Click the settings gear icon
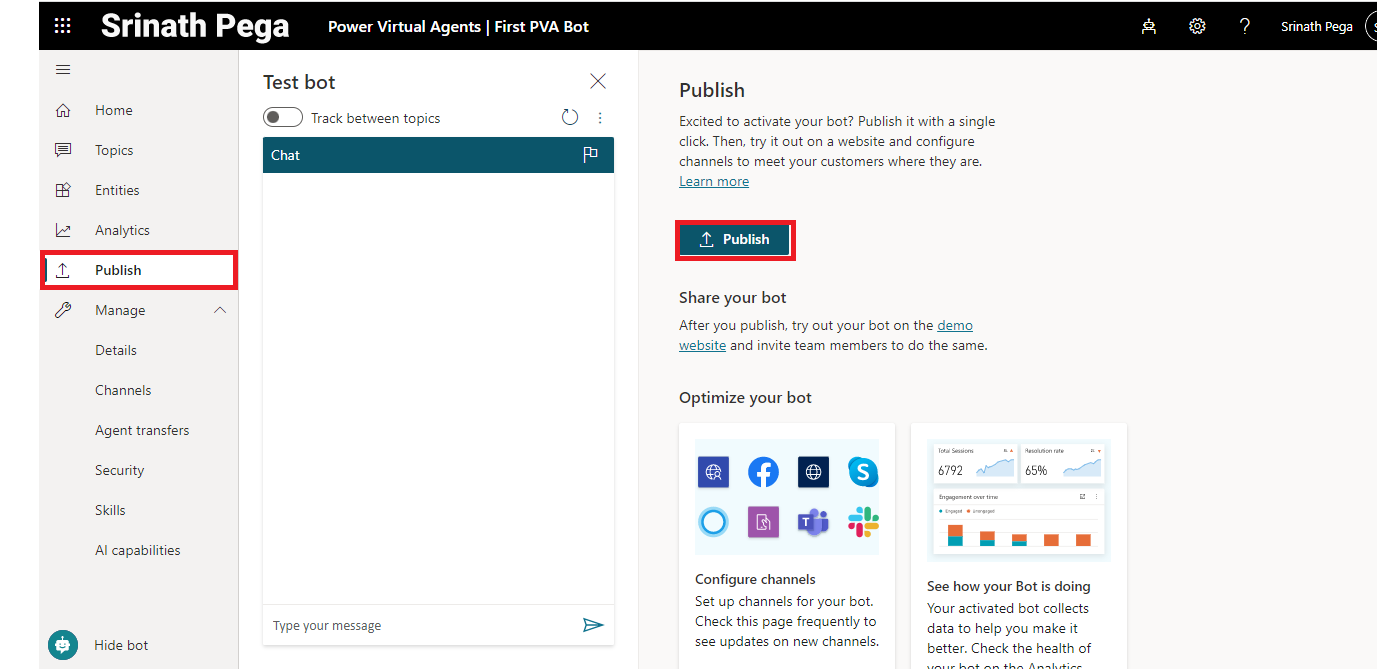 pos(1197,27)
